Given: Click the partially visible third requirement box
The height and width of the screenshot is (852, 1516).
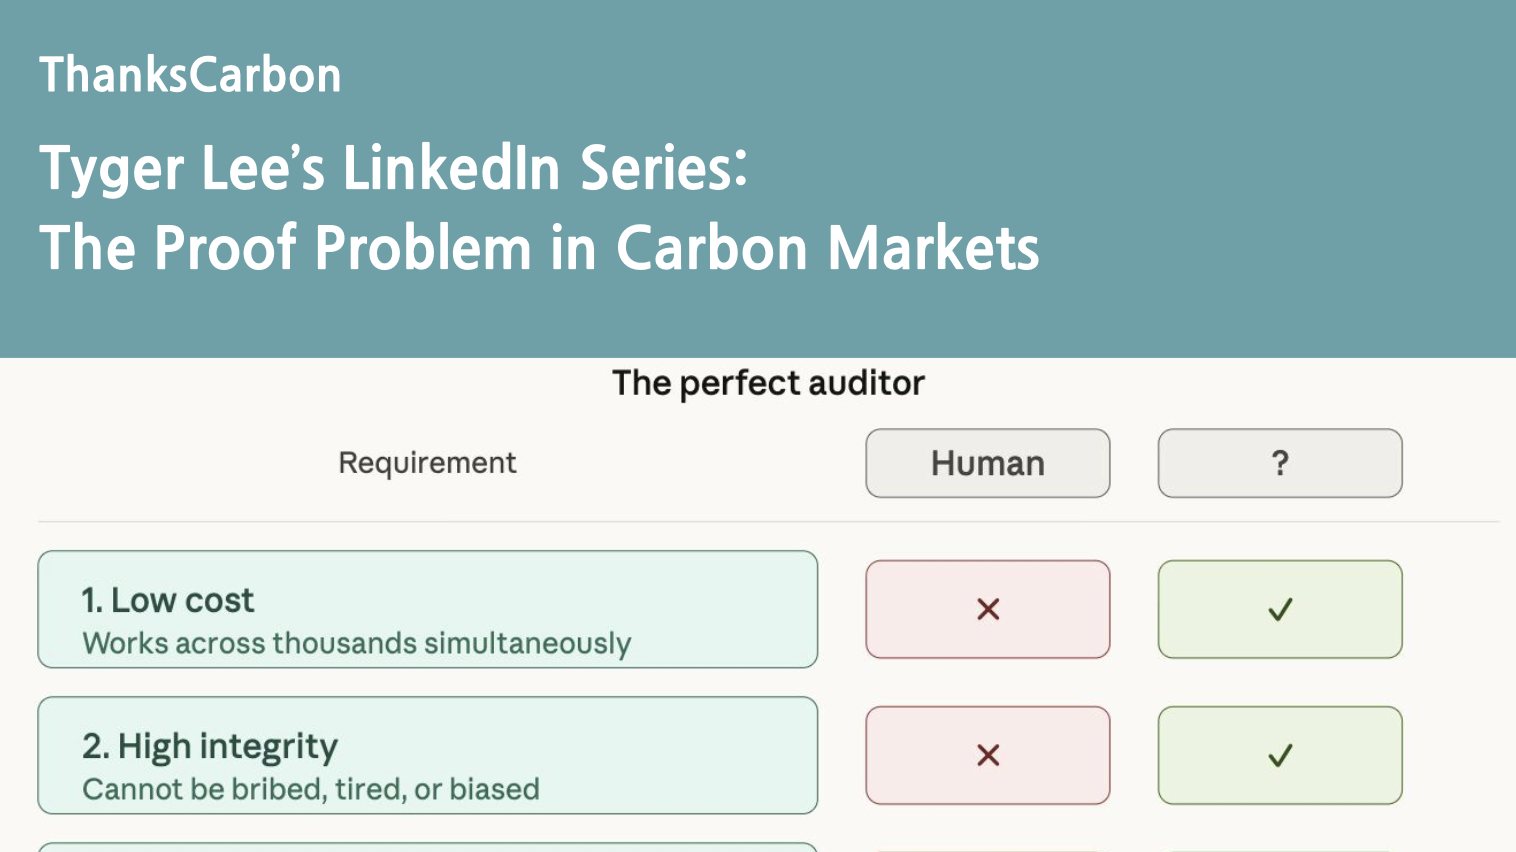Looking at the screenshot, I should [427, 847].
